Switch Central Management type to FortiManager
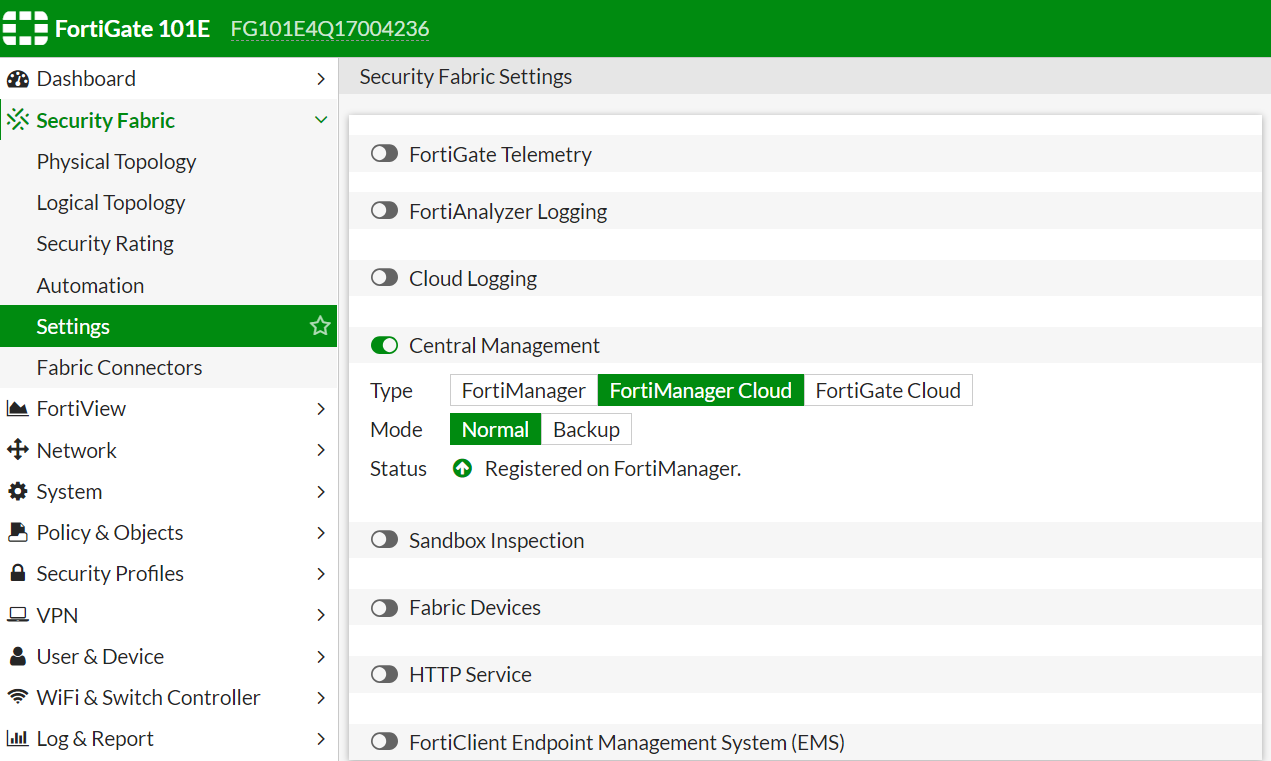The height and width of the screenshot is (761, 1271). (523, 390)
